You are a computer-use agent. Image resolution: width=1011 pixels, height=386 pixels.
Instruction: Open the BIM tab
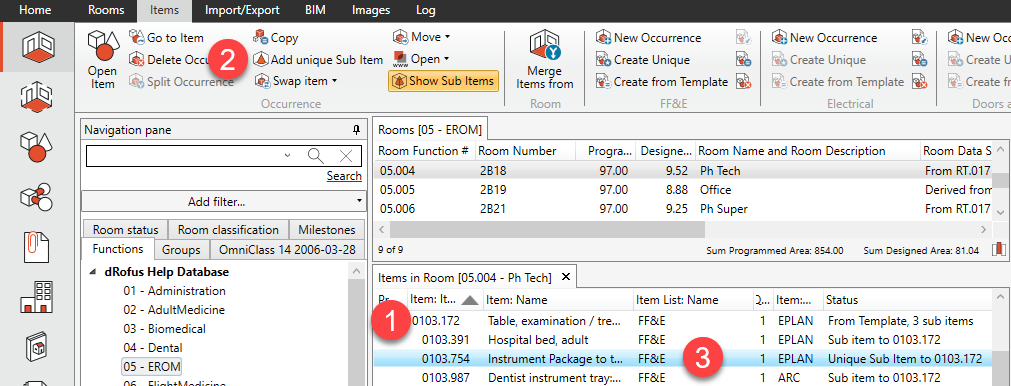[x=315, y=10]
